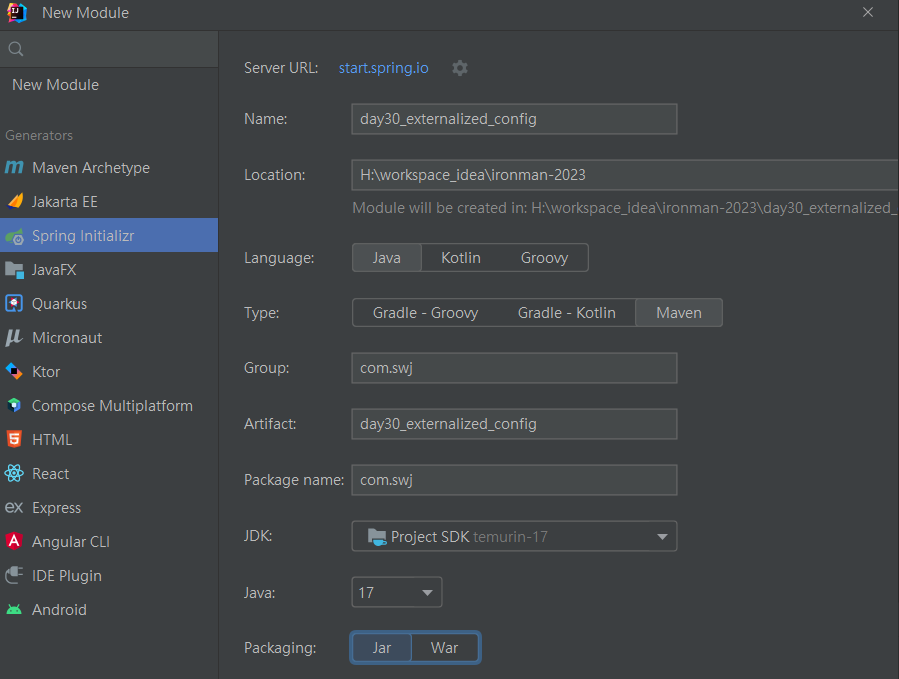Image resolution: width=899 pixels, height=679 pixels.
Task: Select React generator
Action: coord(109,473)
